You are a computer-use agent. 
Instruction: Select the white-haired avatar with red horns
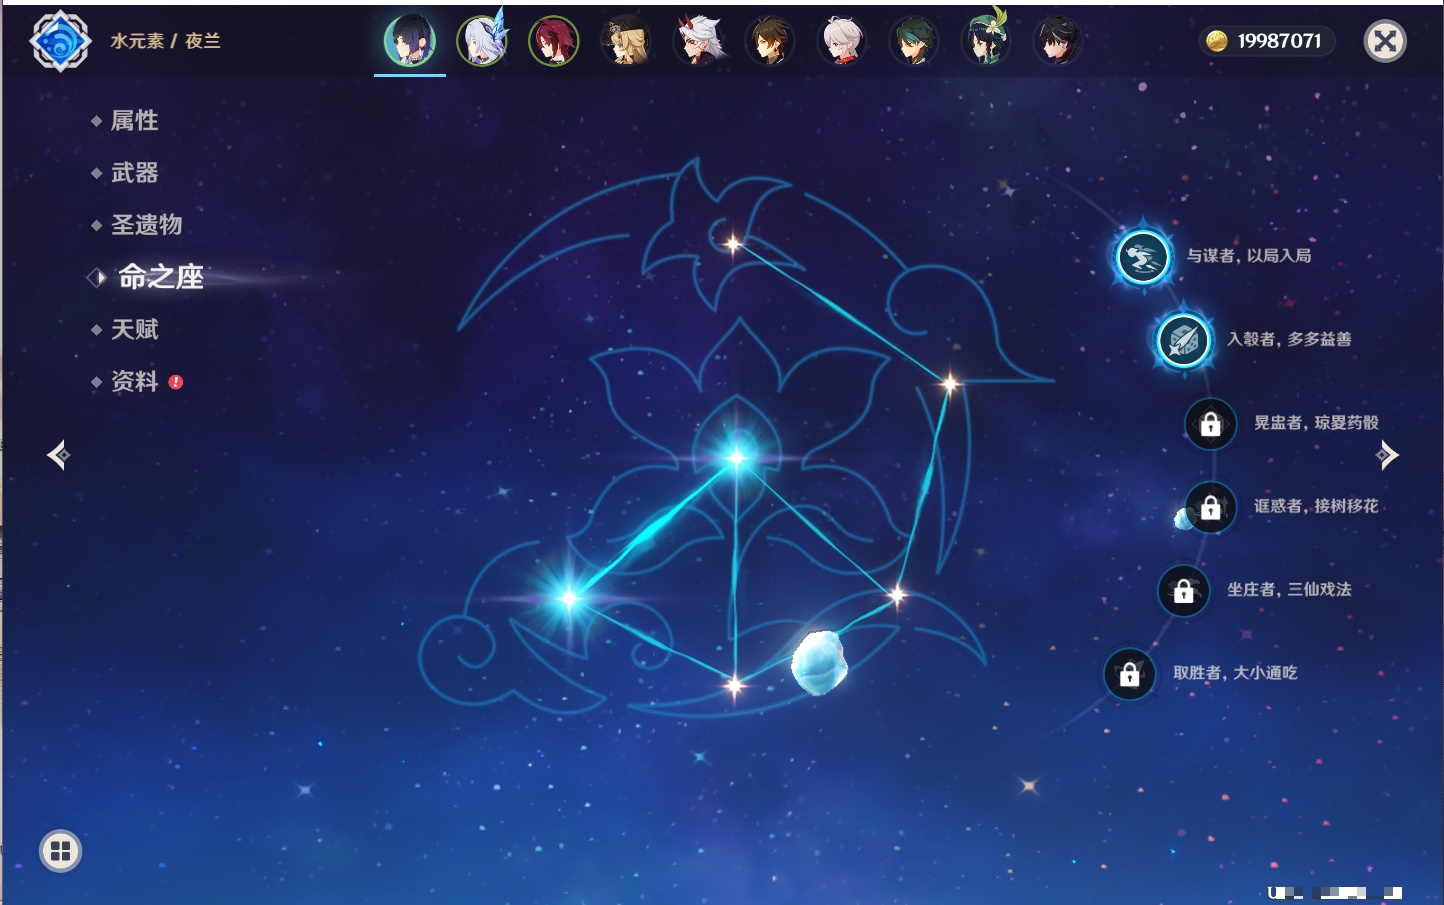(x=698, y=41)
